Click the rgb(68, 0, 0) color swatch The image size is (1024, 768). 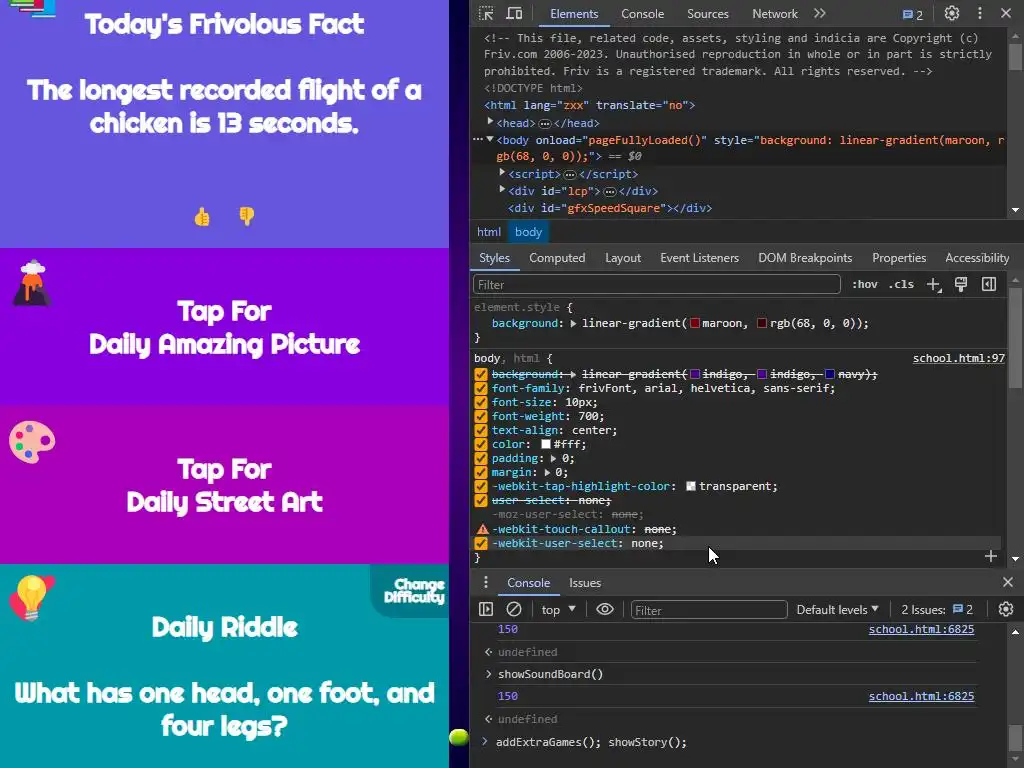(761, 323)
